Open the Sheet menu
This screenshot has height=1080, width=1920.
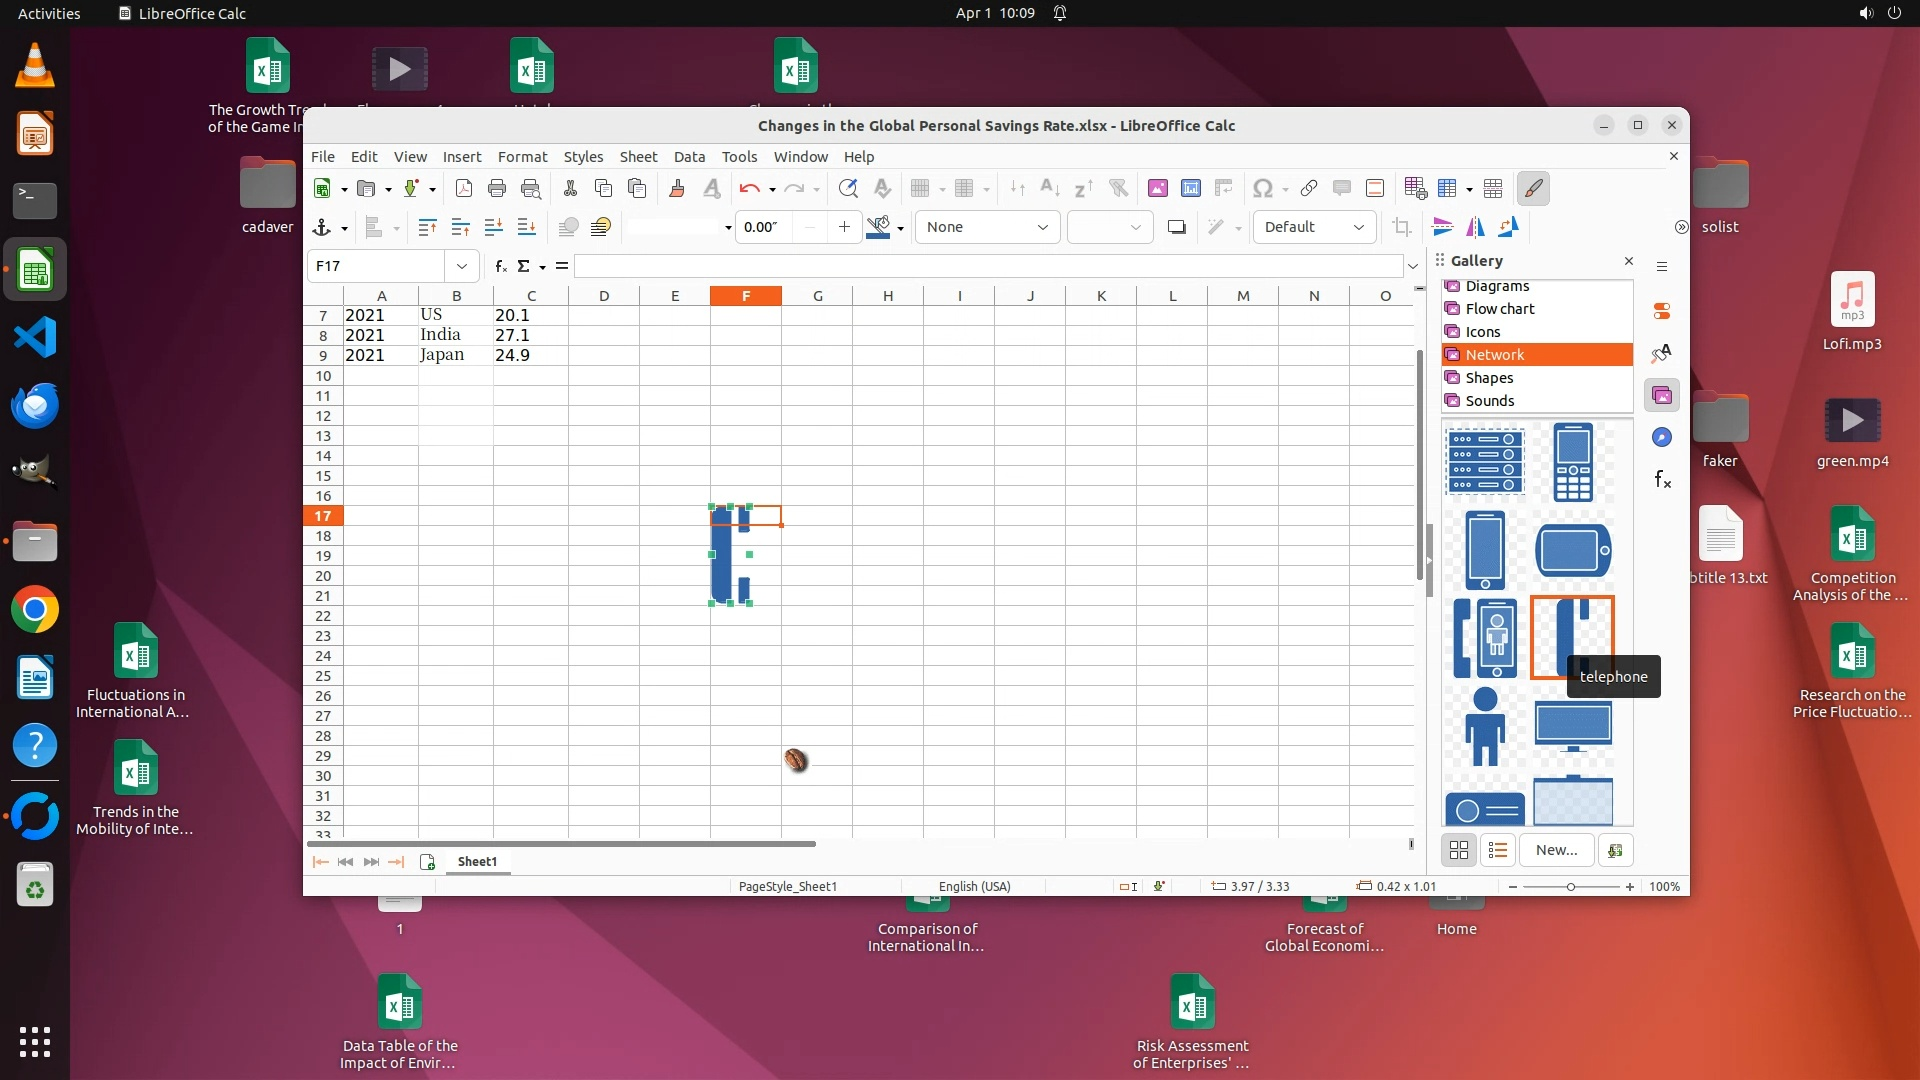point(638,157)
